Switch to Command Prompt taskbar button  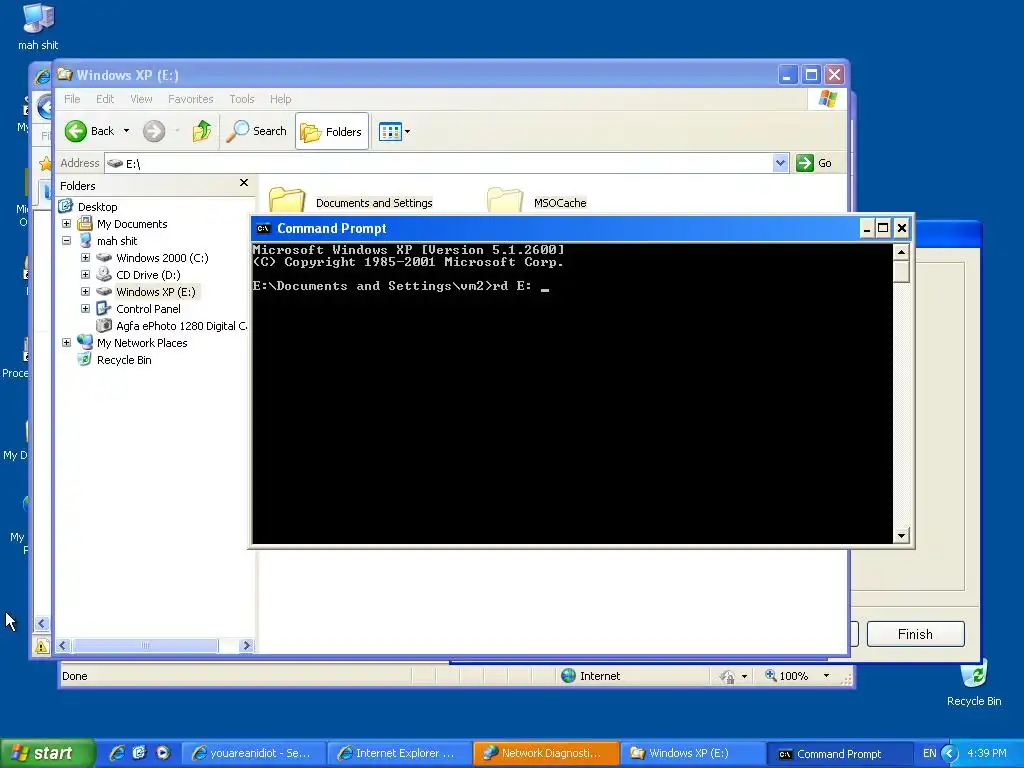click(x=837, y=754)
